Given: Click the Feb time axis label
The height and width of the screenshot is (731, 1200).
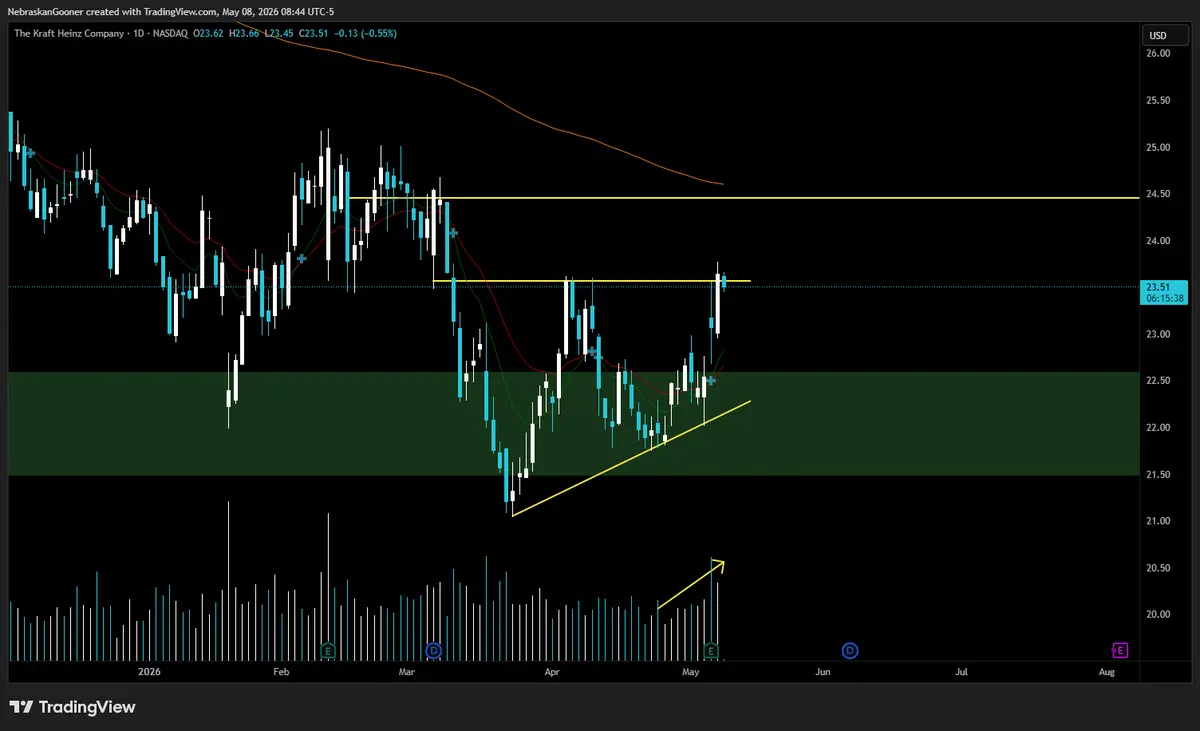Looking at the screenshot, I should coord(281,673).
